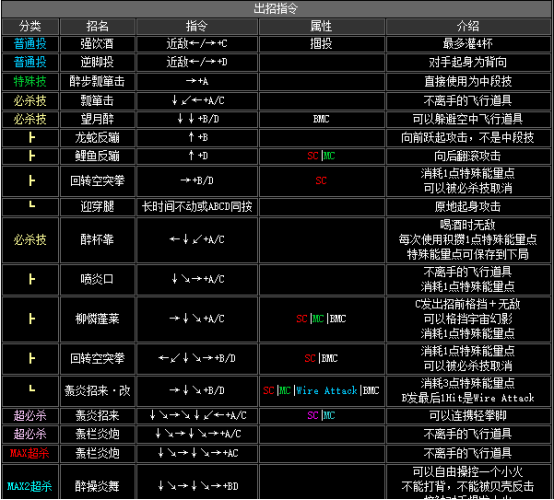Click the command '↓↙←+A/C'
This screenshot has width=554, height=500.
(x=198, y=101)
